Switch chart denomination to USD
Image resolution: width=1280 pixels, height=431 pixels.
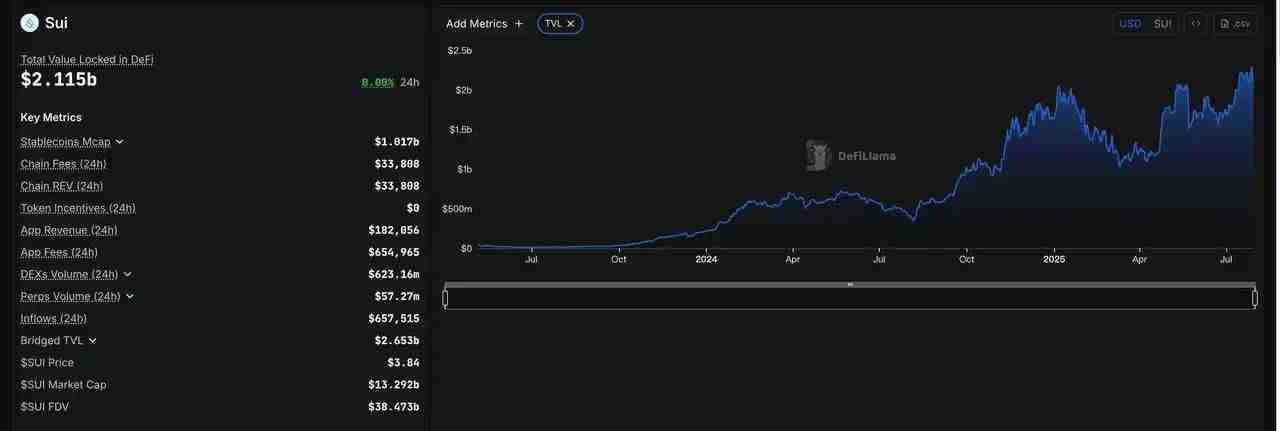(1130, 24)
